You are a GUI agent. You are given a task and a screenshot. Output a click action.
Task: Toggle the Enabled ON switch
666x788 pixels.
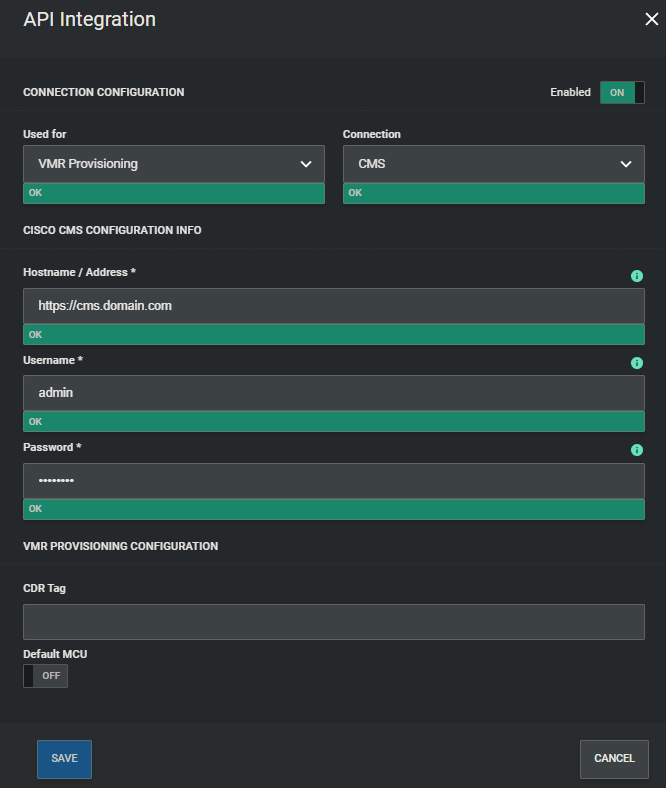(x=621, y=93)
